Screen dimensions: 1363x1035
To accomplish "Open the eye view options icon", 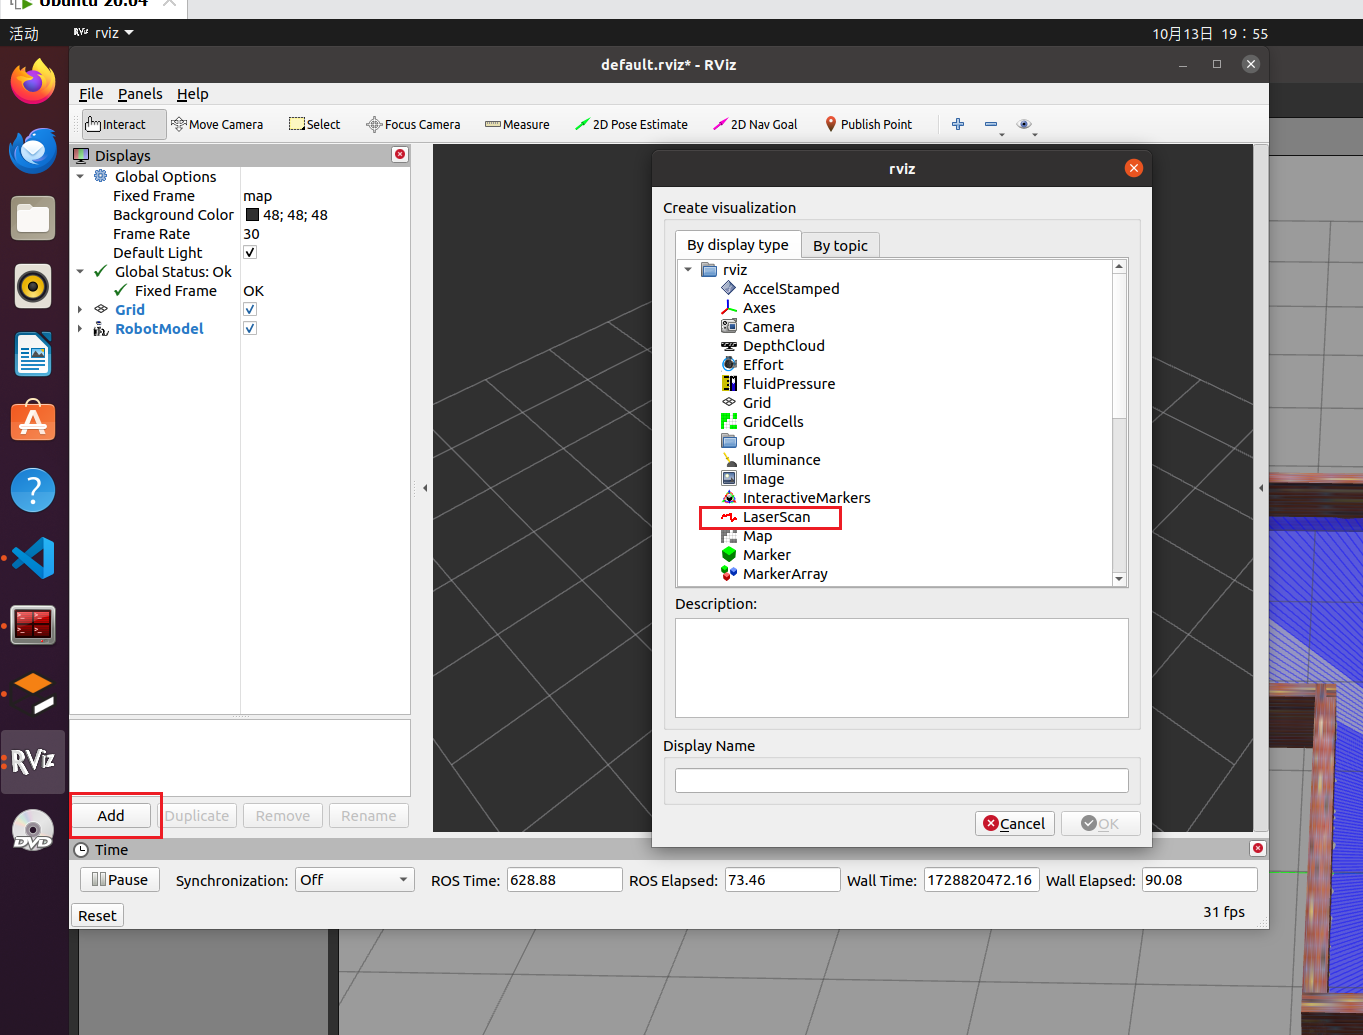I will pos(1024,124).
